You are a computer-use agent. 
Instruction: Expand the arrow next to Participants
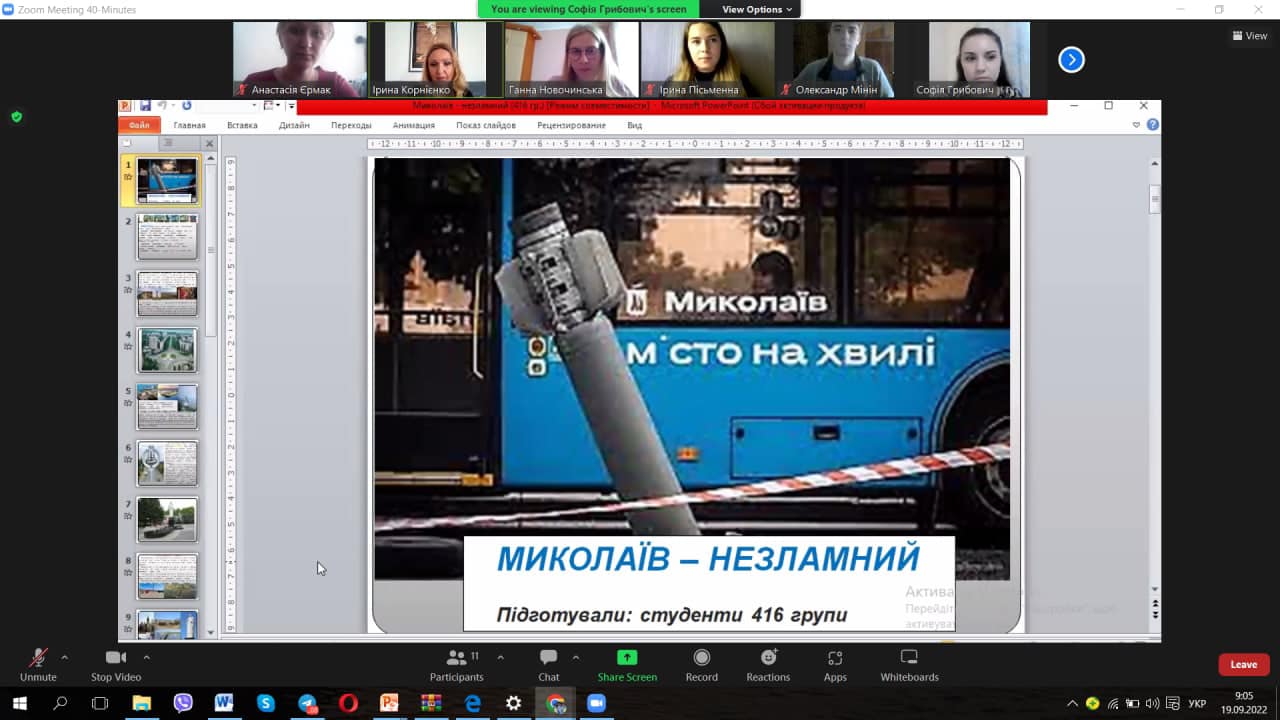point(500,657)
